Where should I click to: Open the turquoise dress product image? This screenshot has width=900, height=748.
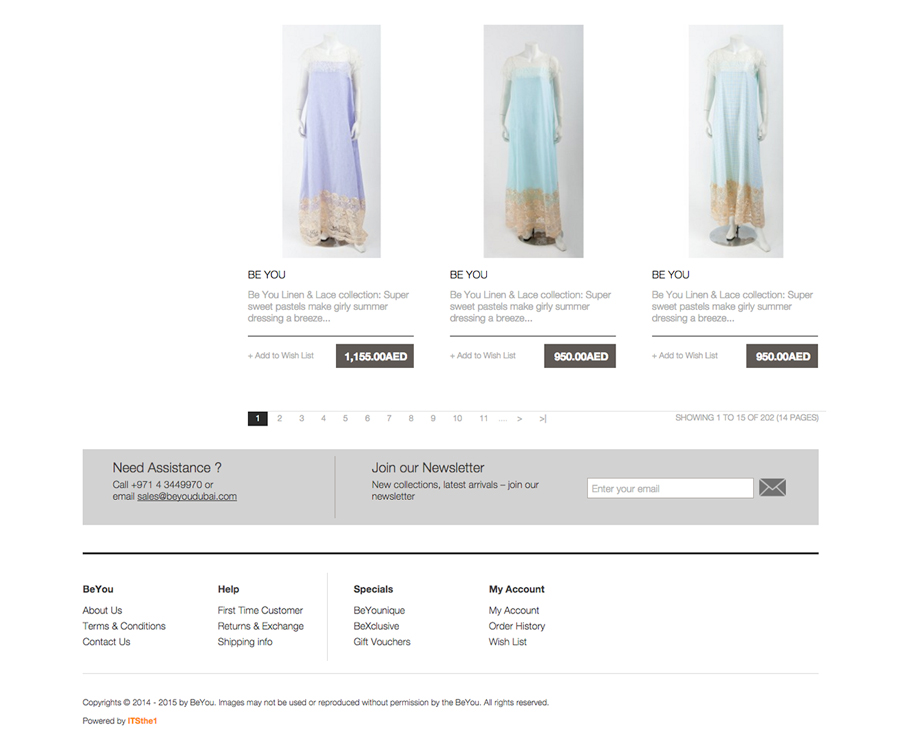533,141
